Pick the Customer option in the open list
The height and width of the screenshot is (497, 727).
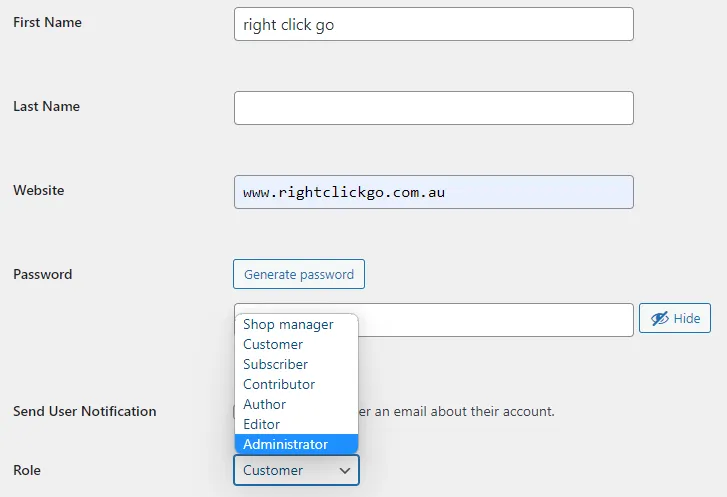click(x=273, y=344)
